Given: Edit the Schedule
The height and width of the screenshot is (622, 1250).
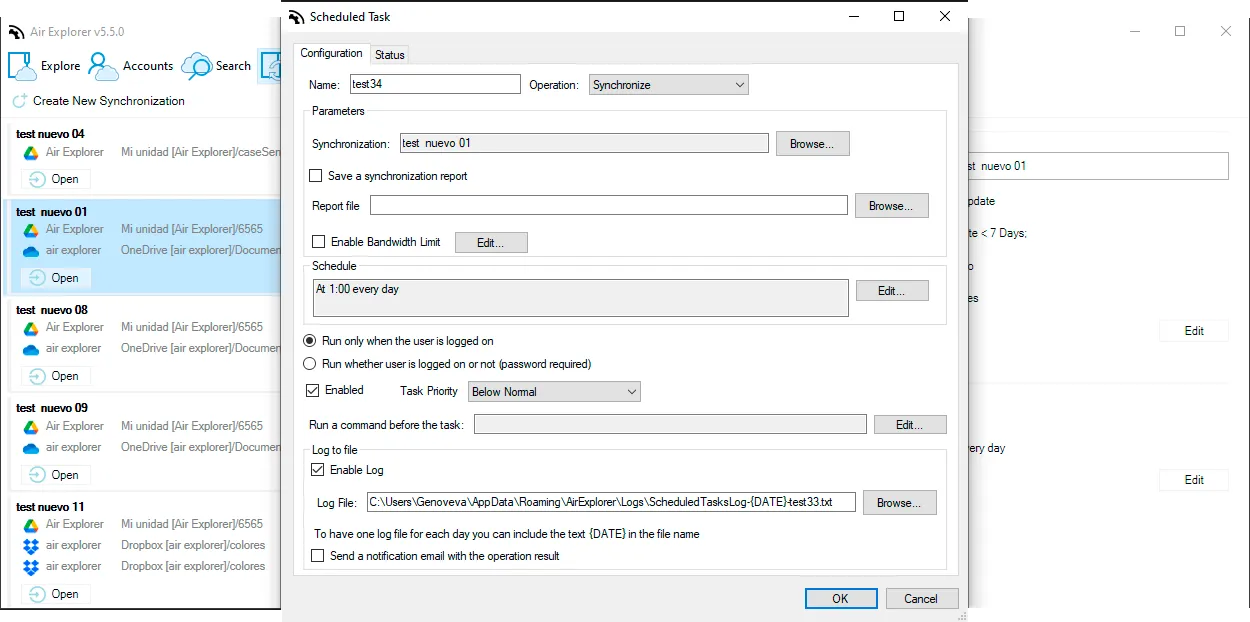Looking at the screenshot, I should pyautogui.click(x=891, y=291).
